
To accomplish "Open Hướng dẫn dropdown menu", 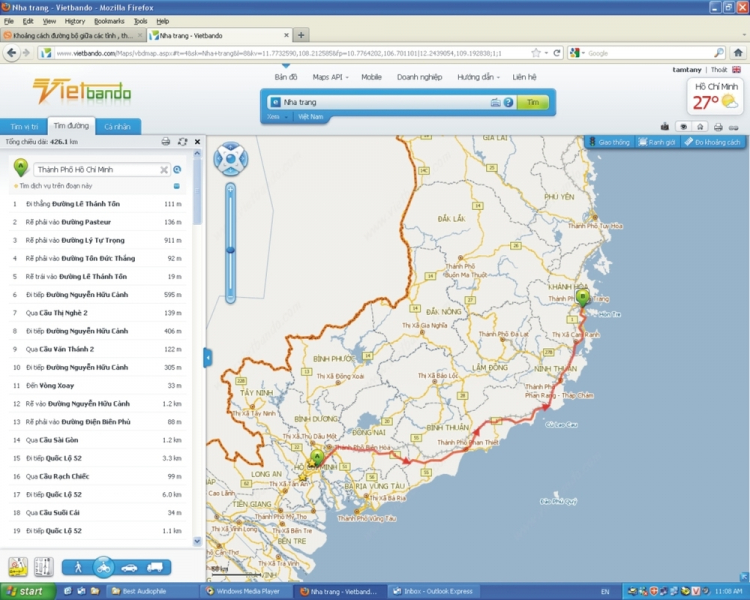I will click(x=478, y=77).
